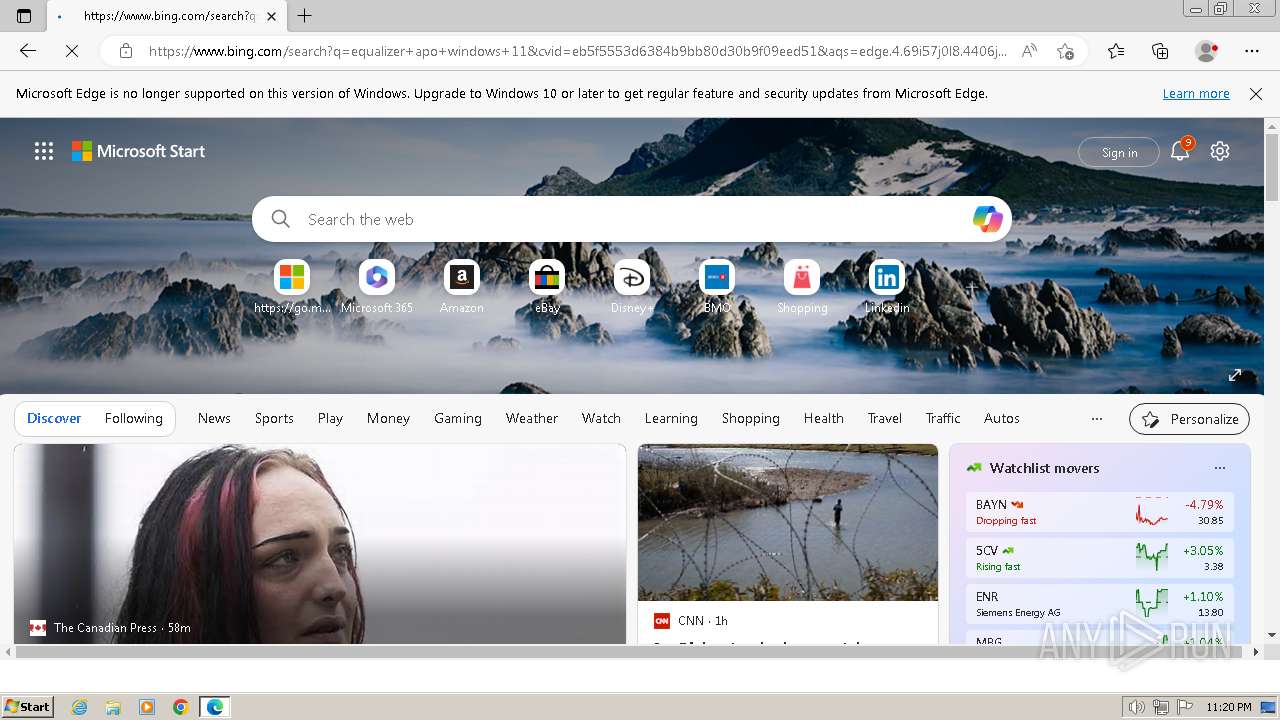Switch to the Following tab
1280x720 pixels.
click(x=133, y=419)
